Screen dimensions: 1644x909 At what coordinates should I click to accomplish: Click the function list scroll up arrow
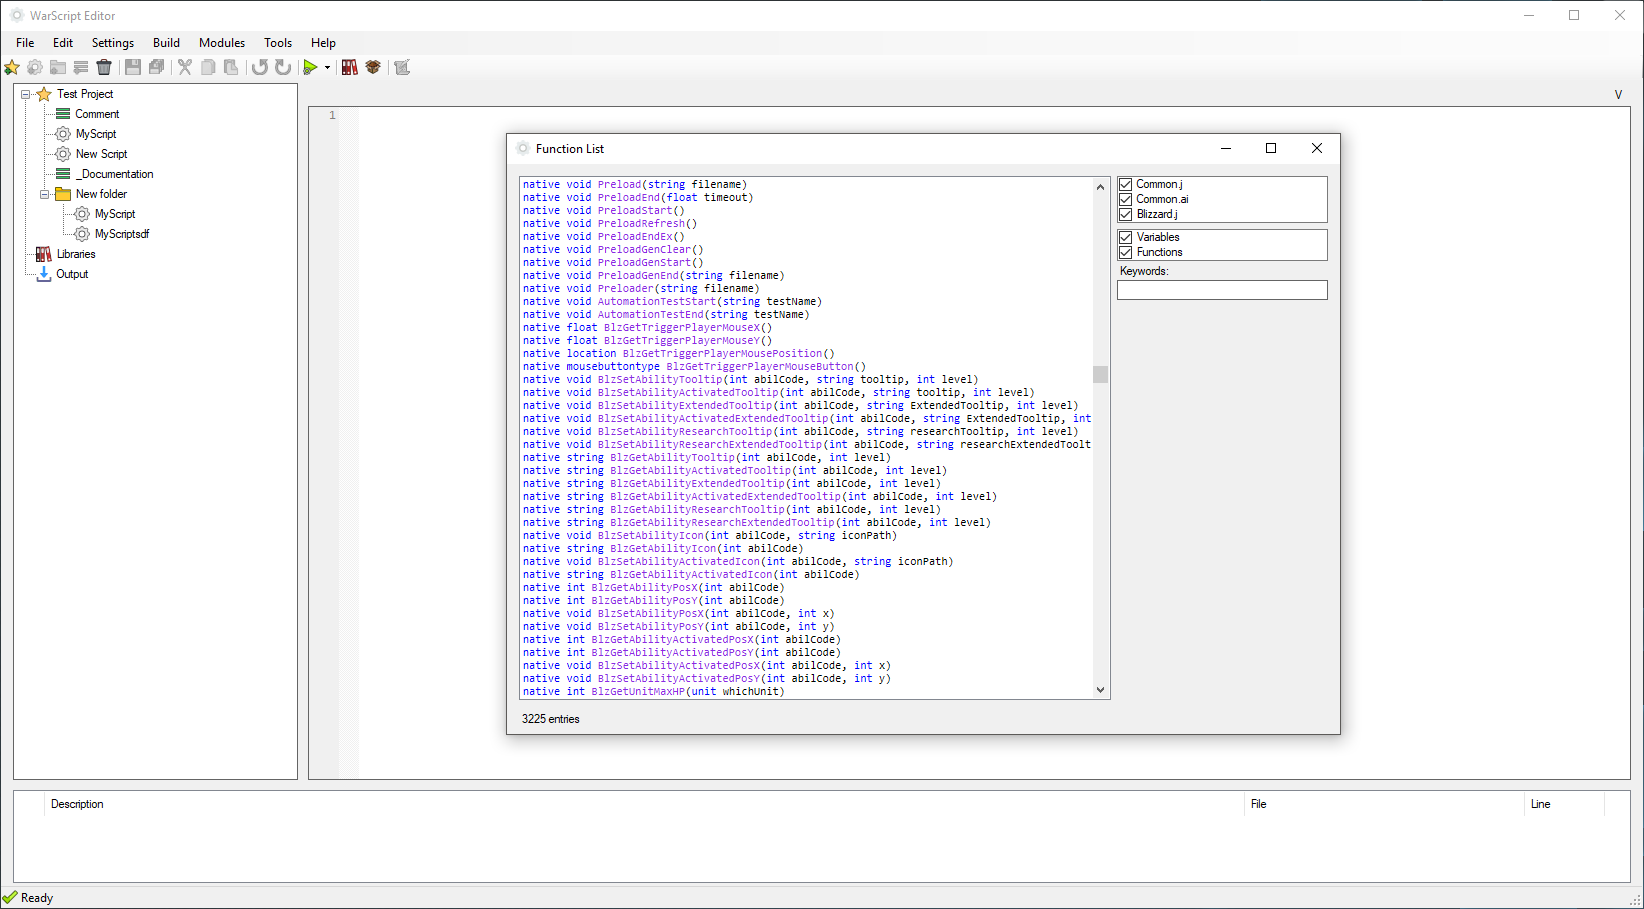(1100, 187)
